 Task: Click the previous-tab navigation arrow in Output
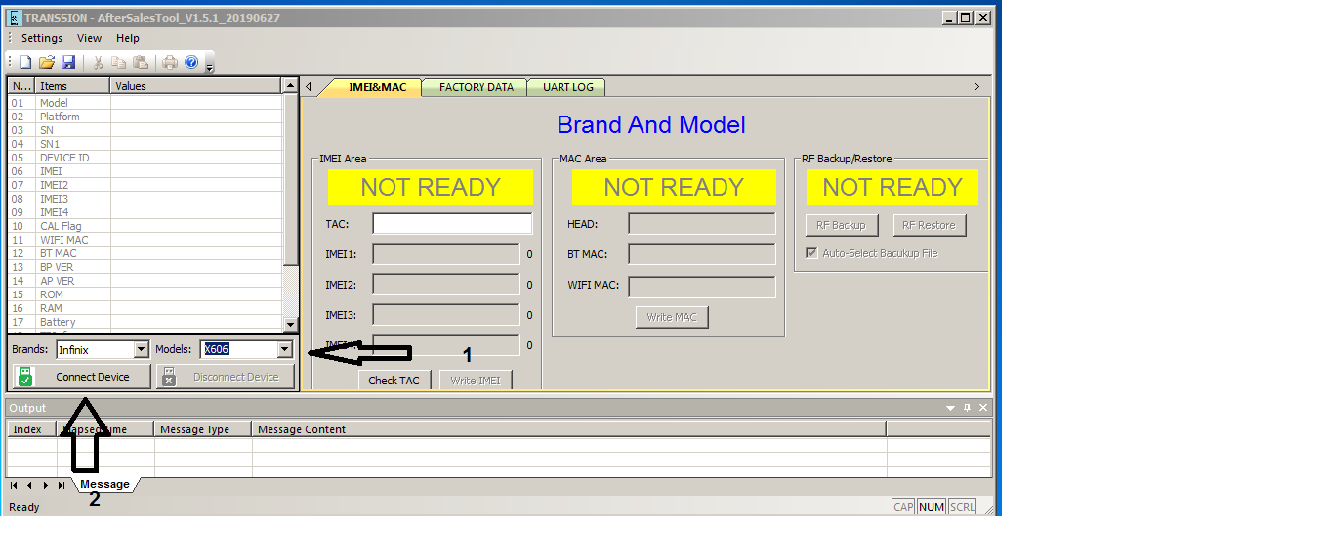[x=29, y=485]
